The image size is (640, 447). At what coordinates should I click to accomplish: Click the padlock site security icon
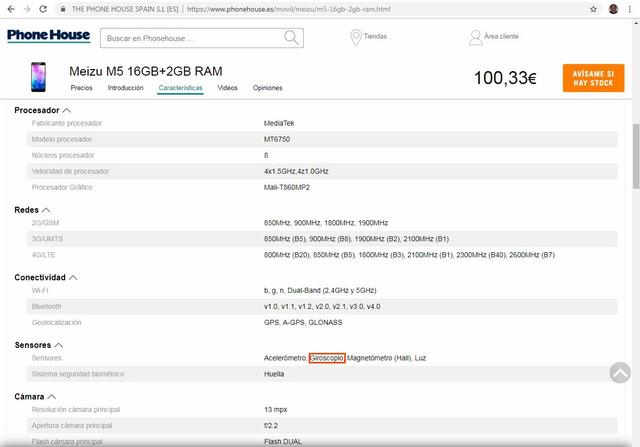(x=63, y=9)
